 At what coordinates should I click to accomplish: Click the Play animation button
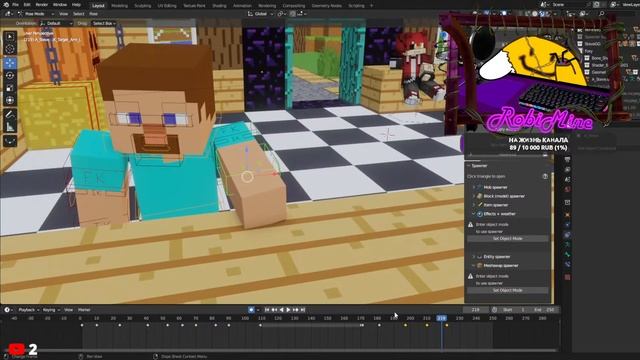(288, 310)
